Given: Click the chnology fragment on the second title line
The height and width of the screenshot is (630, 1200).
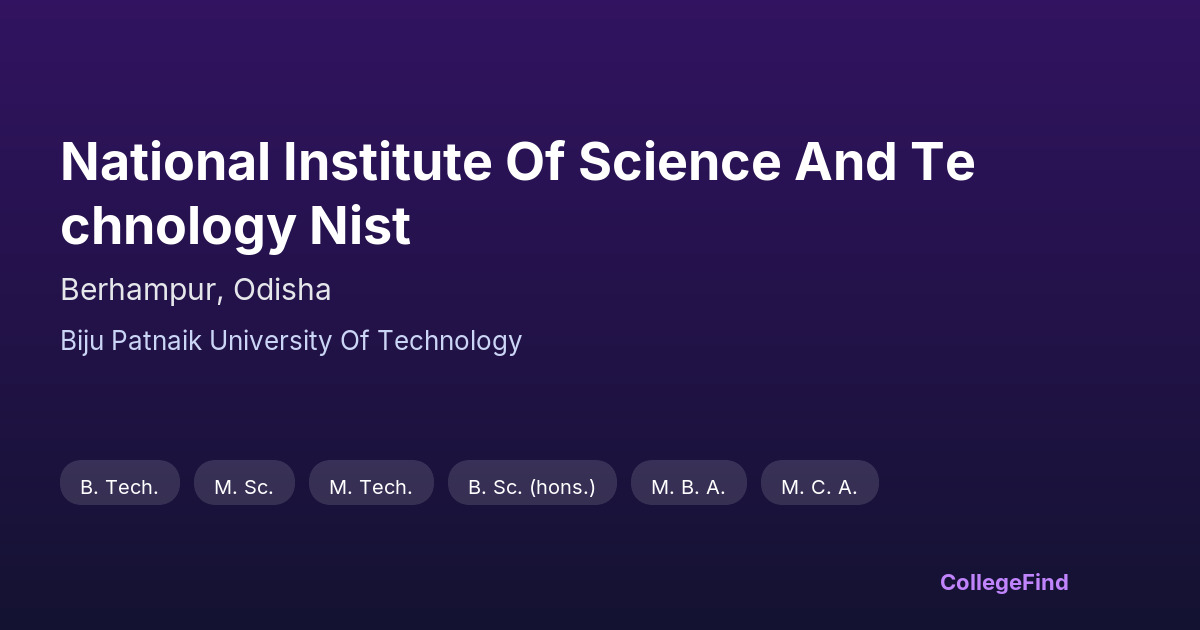Looking at the screenshot, I should click(x=177, y=226).
